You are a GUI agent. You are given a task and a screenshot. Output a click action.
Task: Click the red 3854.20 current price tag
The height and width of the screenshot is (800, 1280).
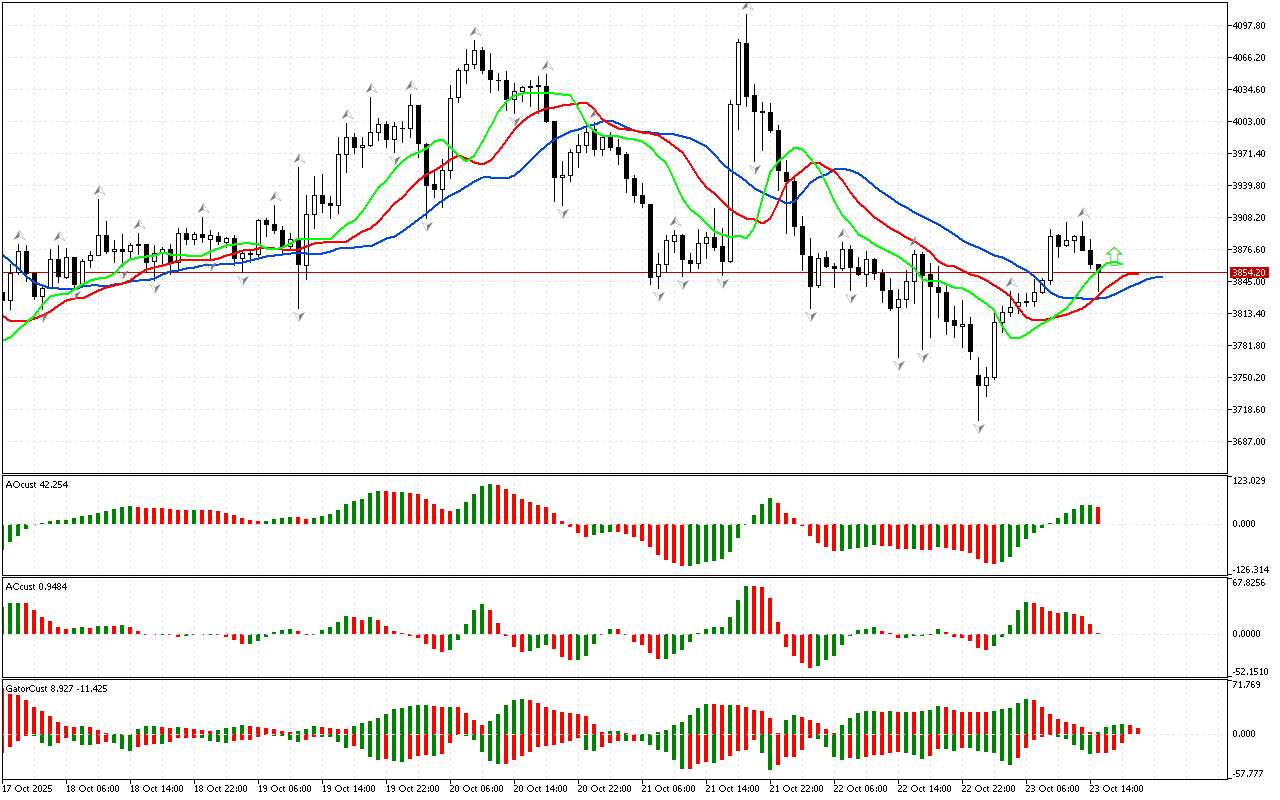[x=1249, y=272]
